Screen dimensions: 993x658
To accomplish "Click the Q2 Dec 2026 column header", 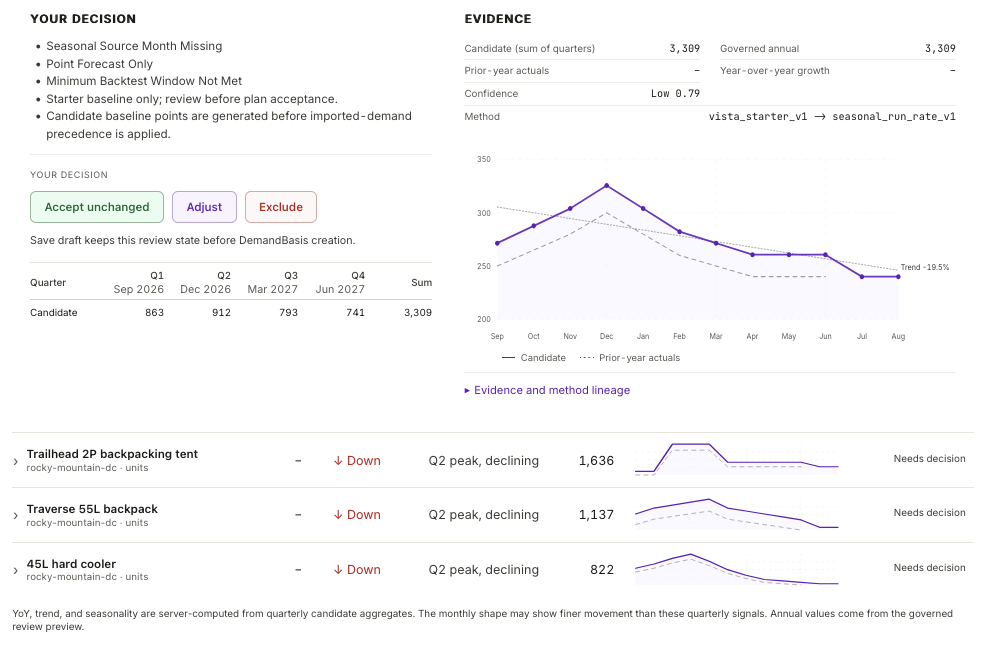I will tap(205, 282).
